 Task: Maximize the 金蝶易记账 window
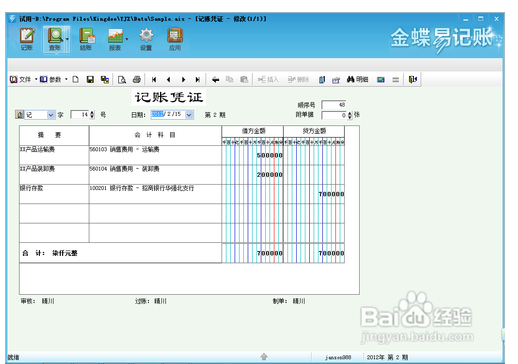[x=481, y=19]
